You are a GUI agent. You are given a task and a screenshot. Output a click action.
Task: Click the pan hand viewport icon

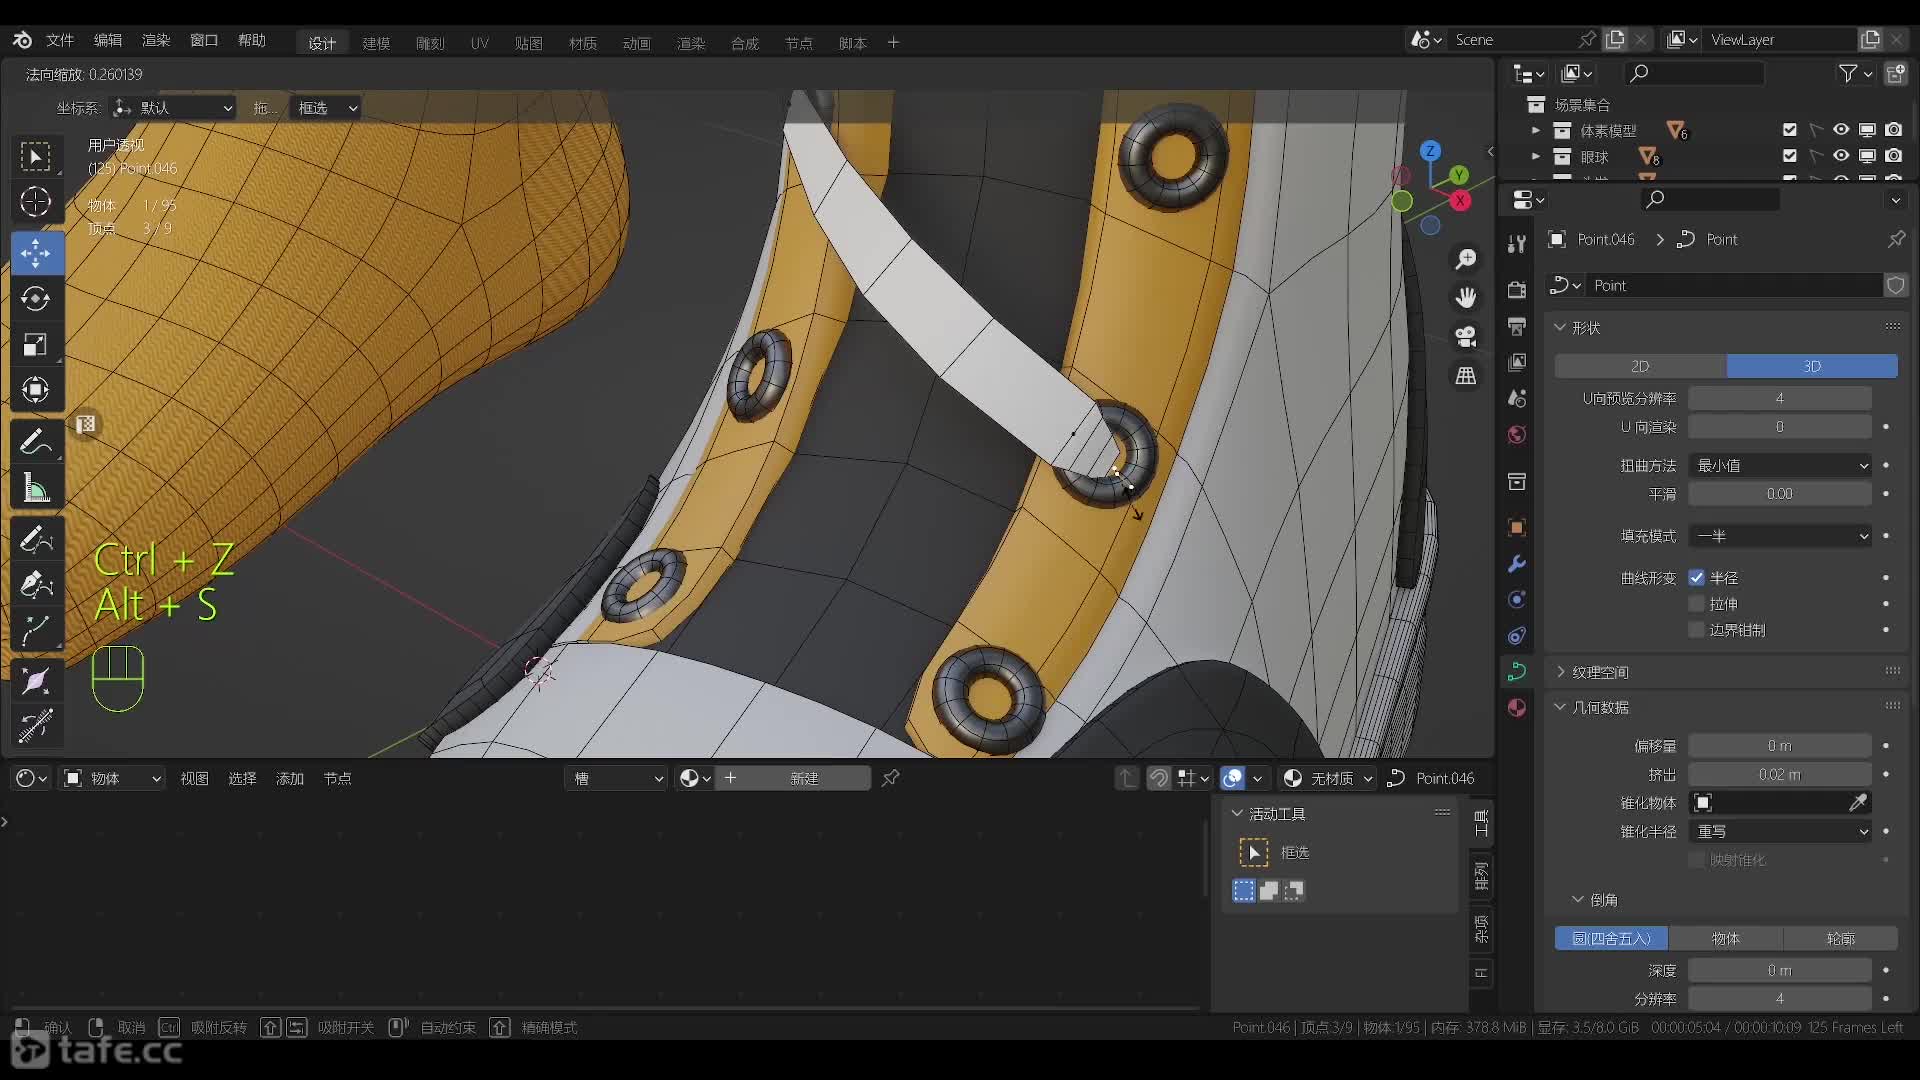(x=1466, y=298)
